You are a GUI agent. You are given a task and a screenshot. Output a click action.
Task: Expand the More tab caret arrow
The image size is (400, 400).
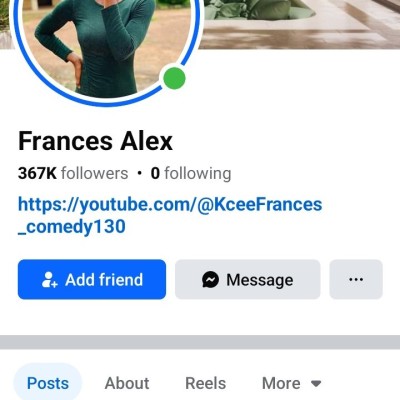[x=316, y=384]
